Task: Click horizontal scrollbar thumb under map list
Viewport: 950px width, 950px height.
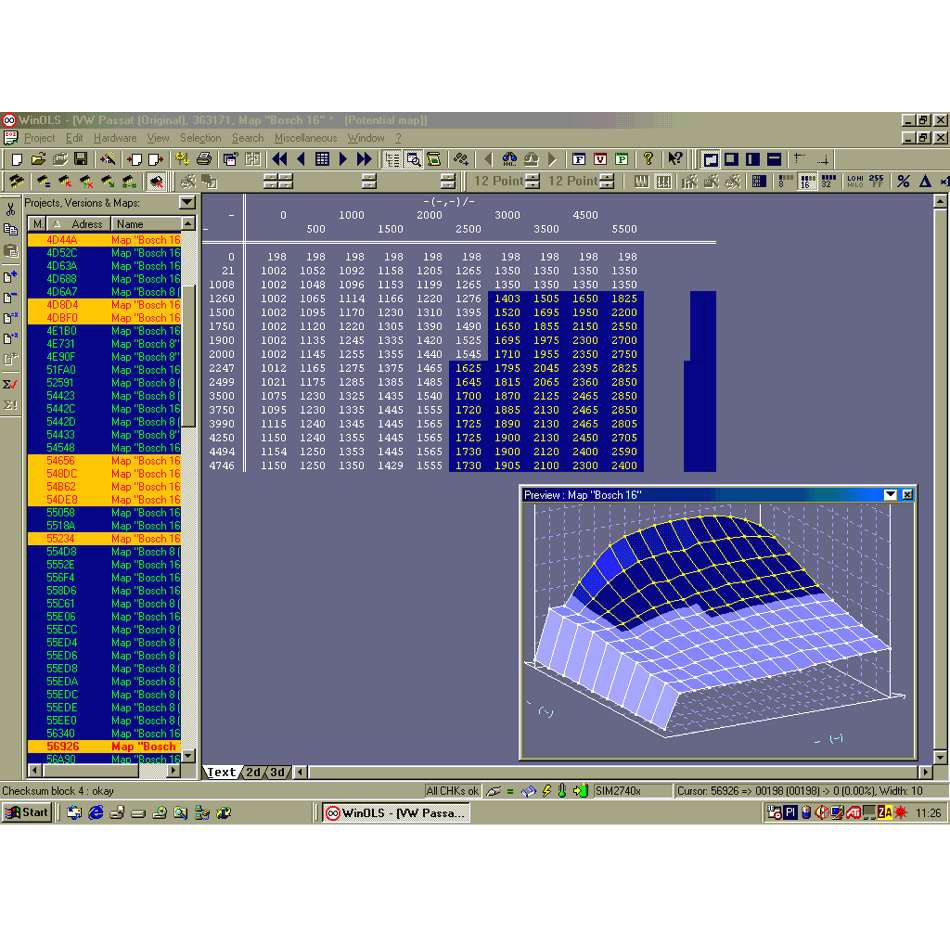Action: (91, 771)
